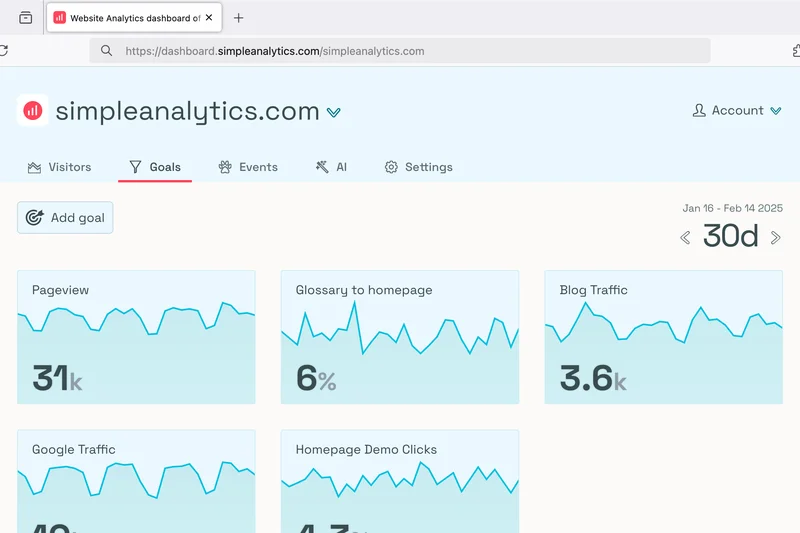Click the target icon in Add goal

34,217
